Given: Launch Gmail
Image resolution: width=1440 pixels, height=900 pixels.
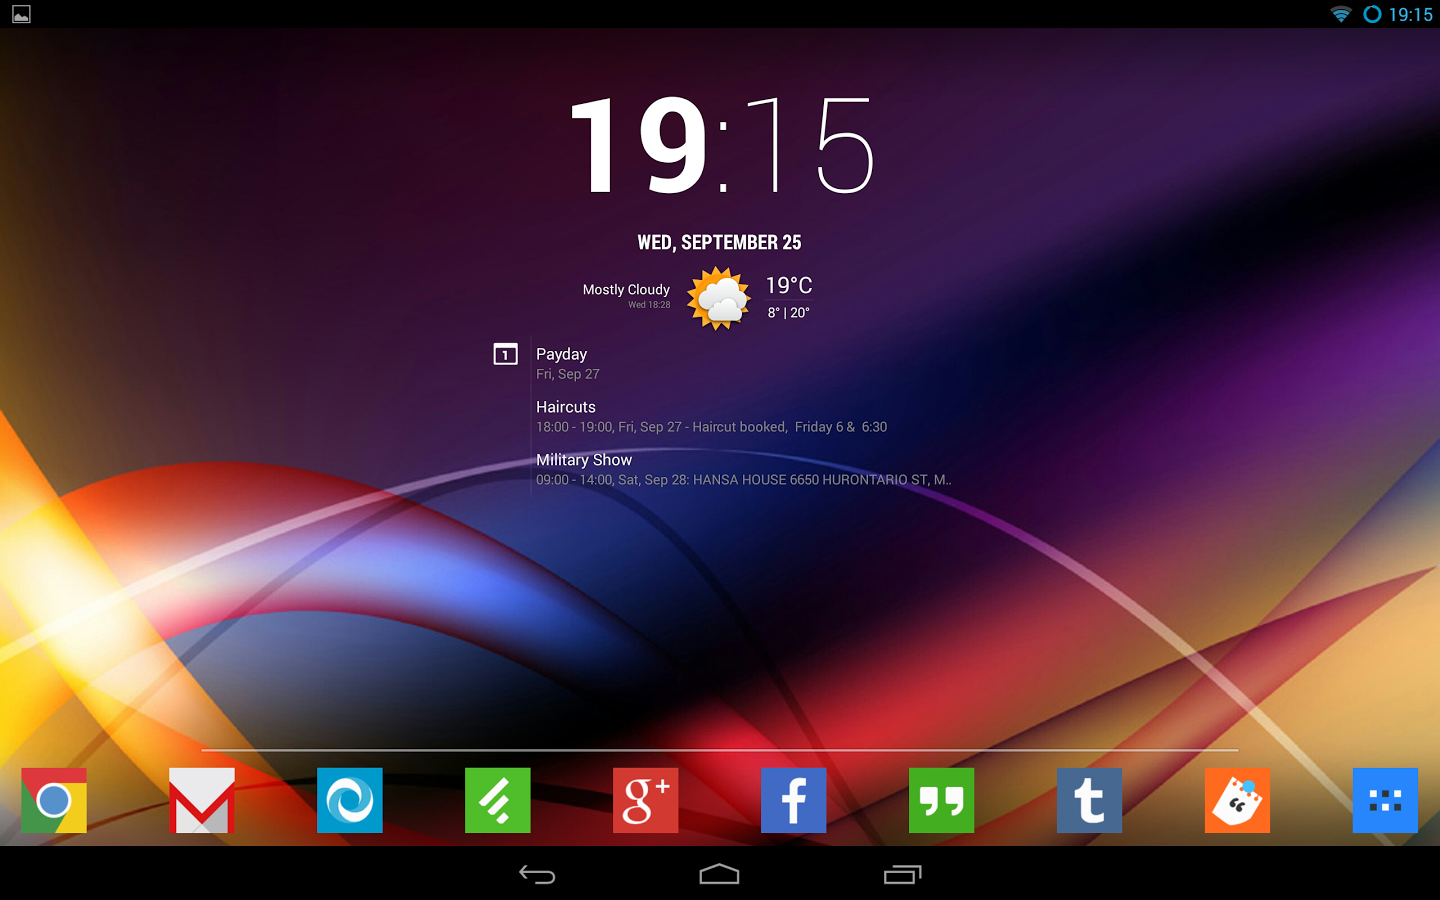Looking at the screenshot, I should coord(202,800).
